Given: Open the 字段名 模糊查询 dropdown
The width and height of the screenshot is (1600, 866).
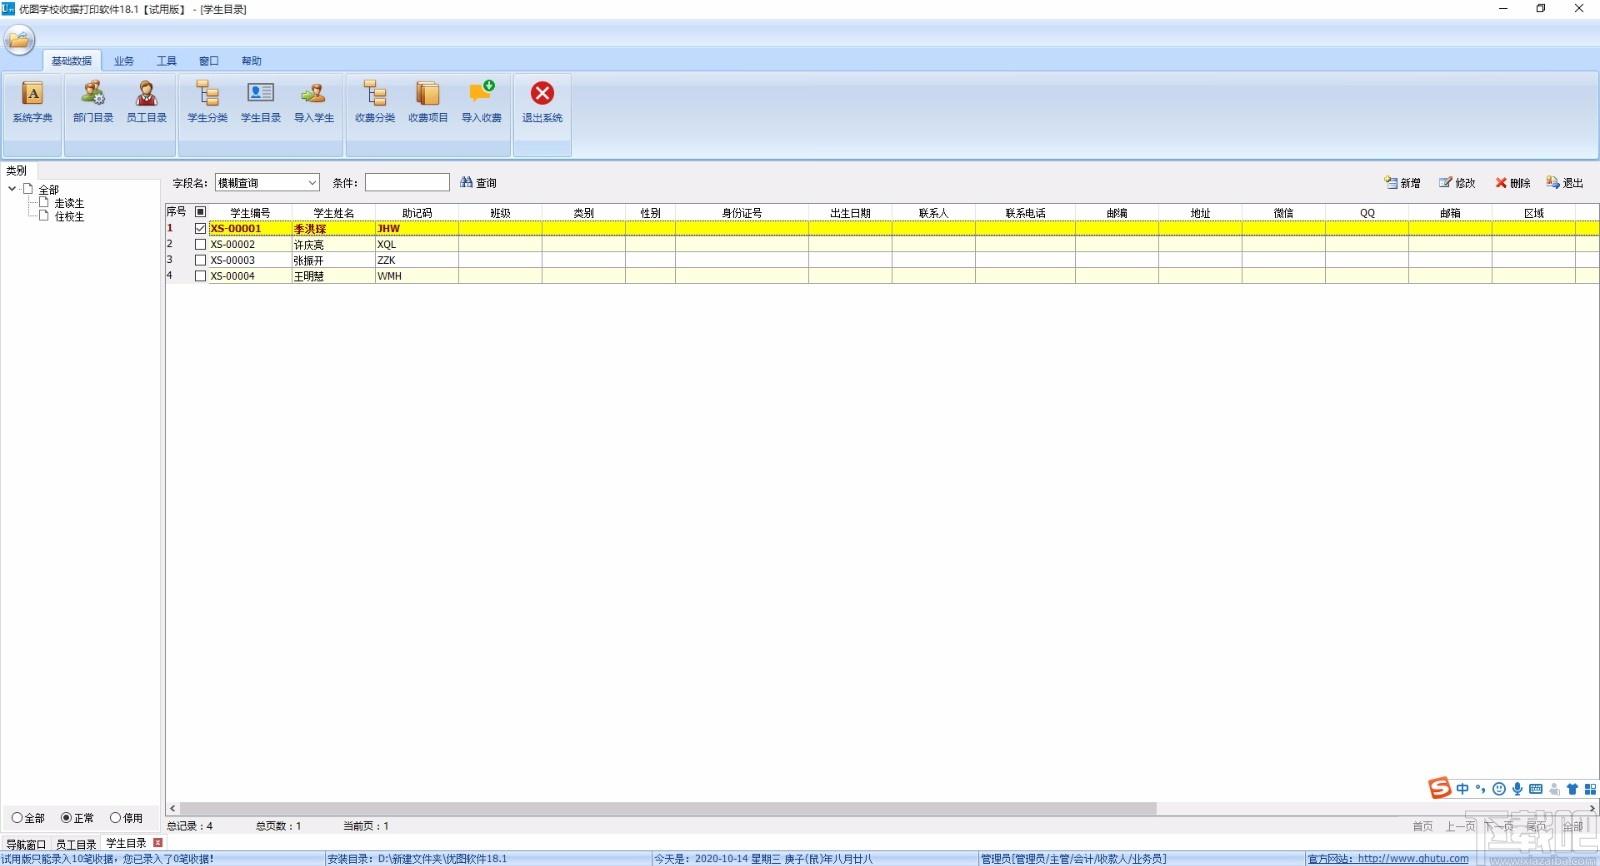Looking at the screenshot, I should pos(267,183).
